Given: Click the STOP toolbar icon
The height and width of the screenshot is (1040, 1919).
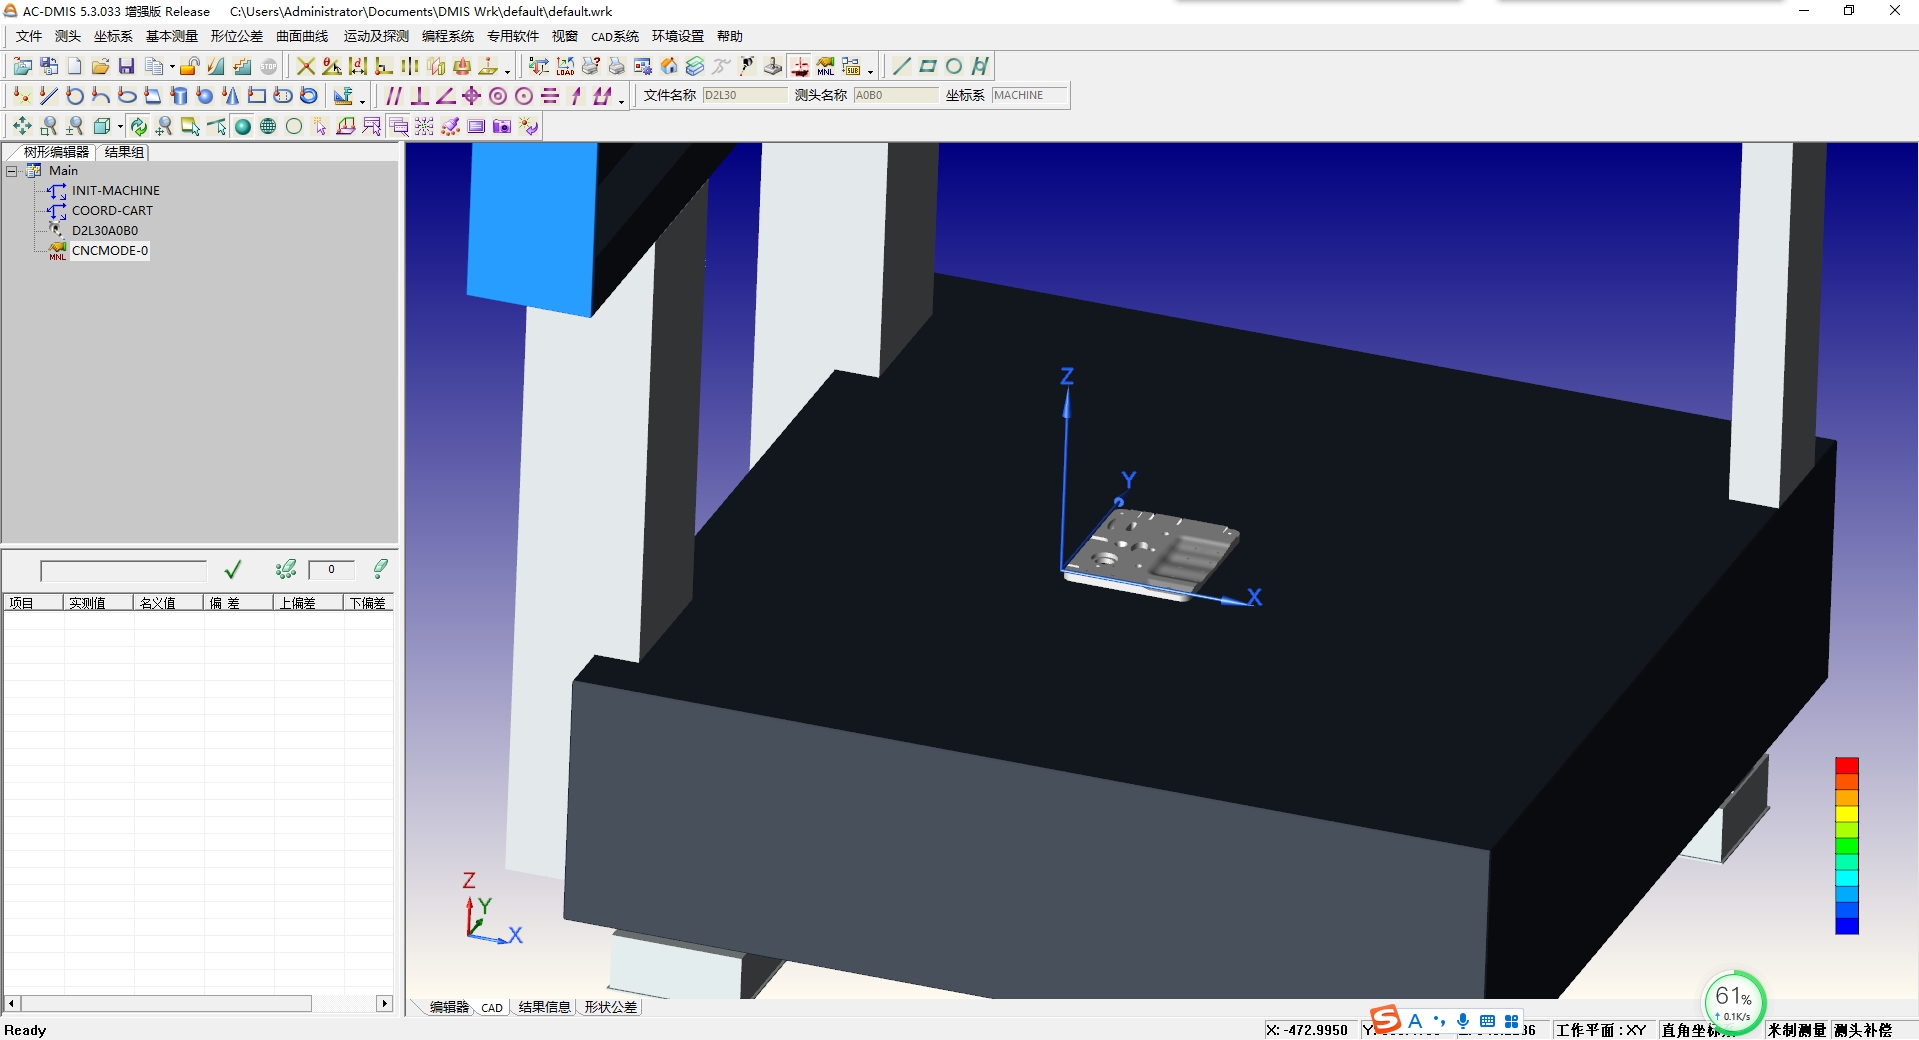Looking at the screenshot, I should 267,67.
